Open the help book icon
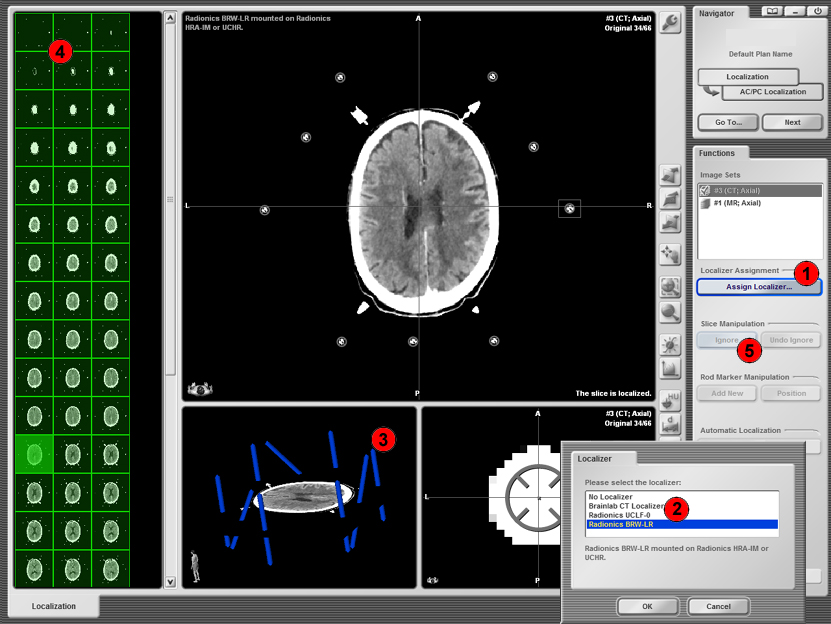 pyautogui.click(x=771, y=11)
